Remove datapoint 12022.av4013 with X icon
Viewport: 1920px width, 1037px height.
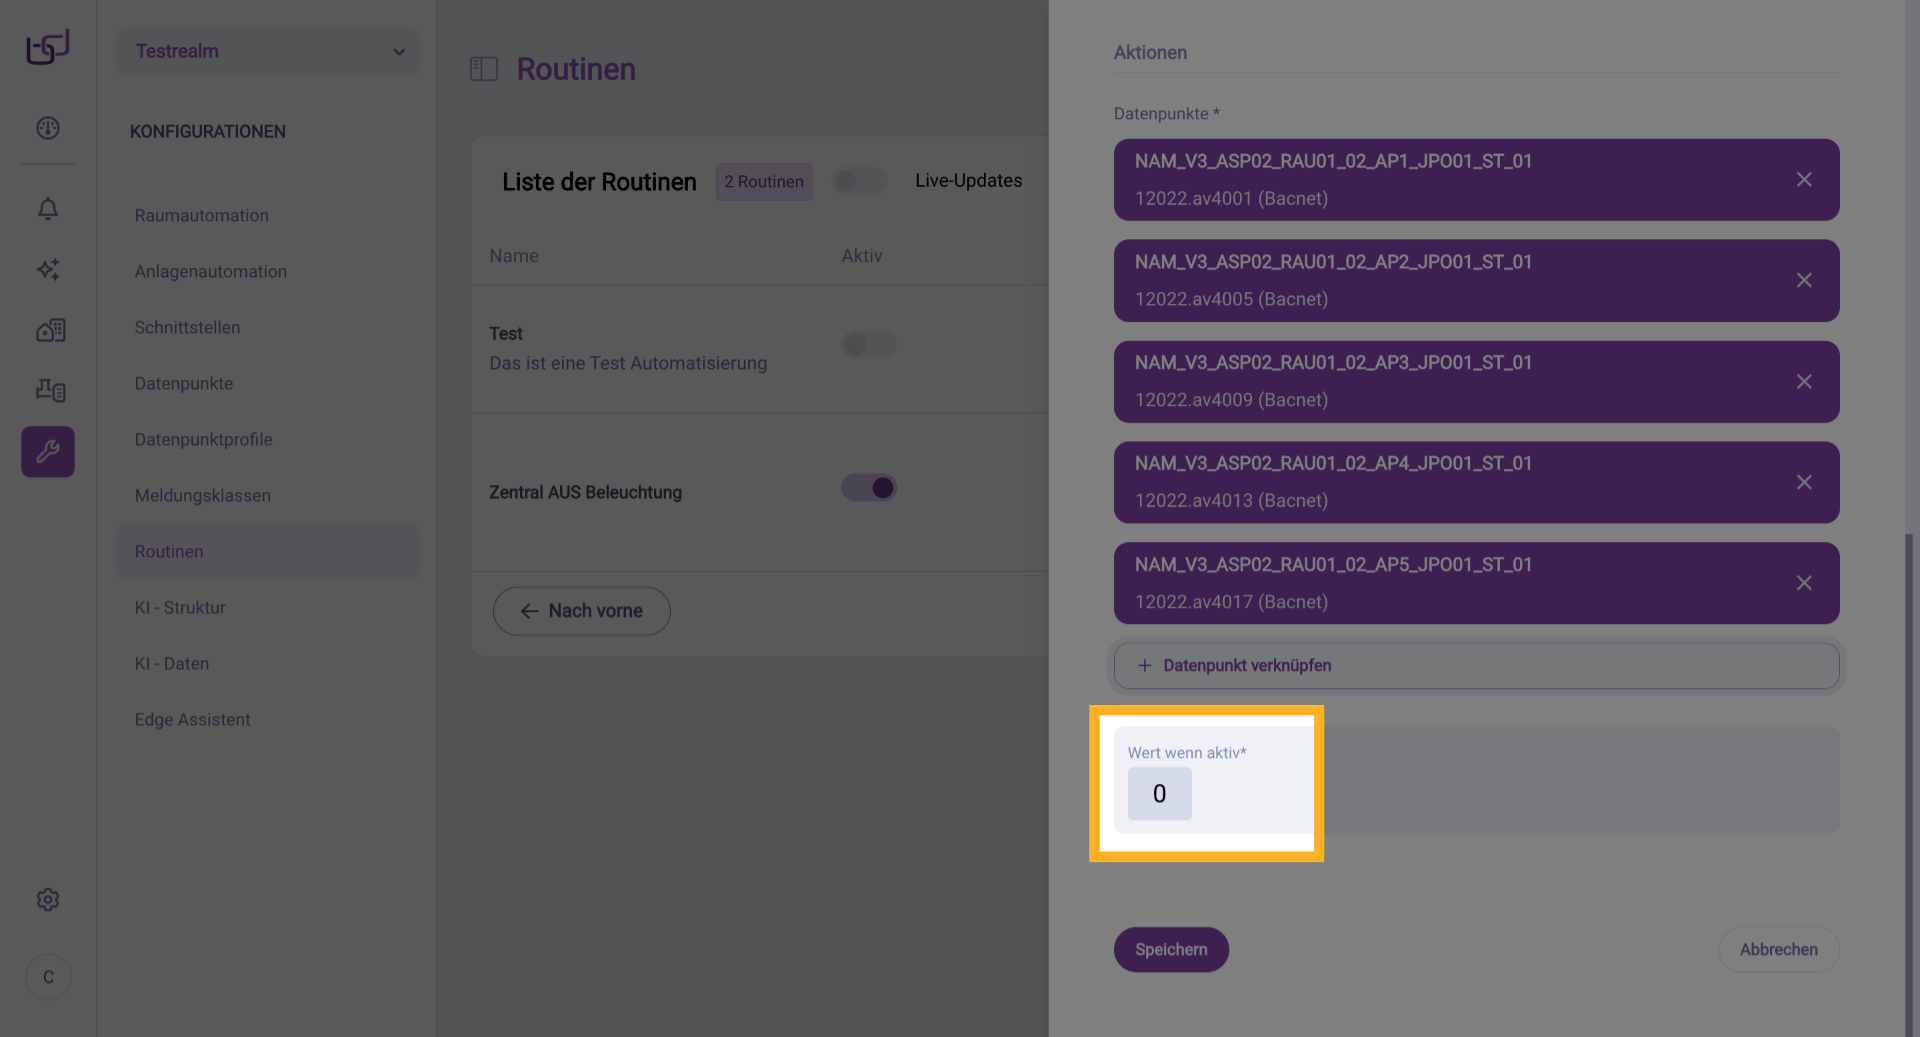pos(1804,483)
